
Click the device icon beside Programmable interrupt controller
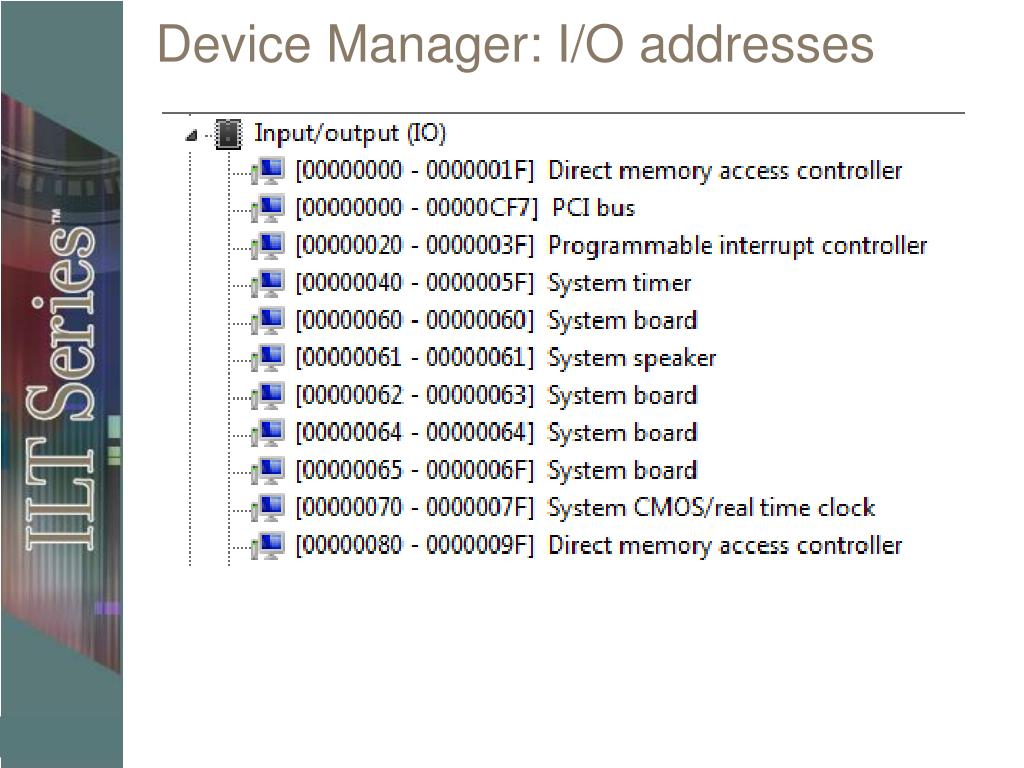(267, 246)
